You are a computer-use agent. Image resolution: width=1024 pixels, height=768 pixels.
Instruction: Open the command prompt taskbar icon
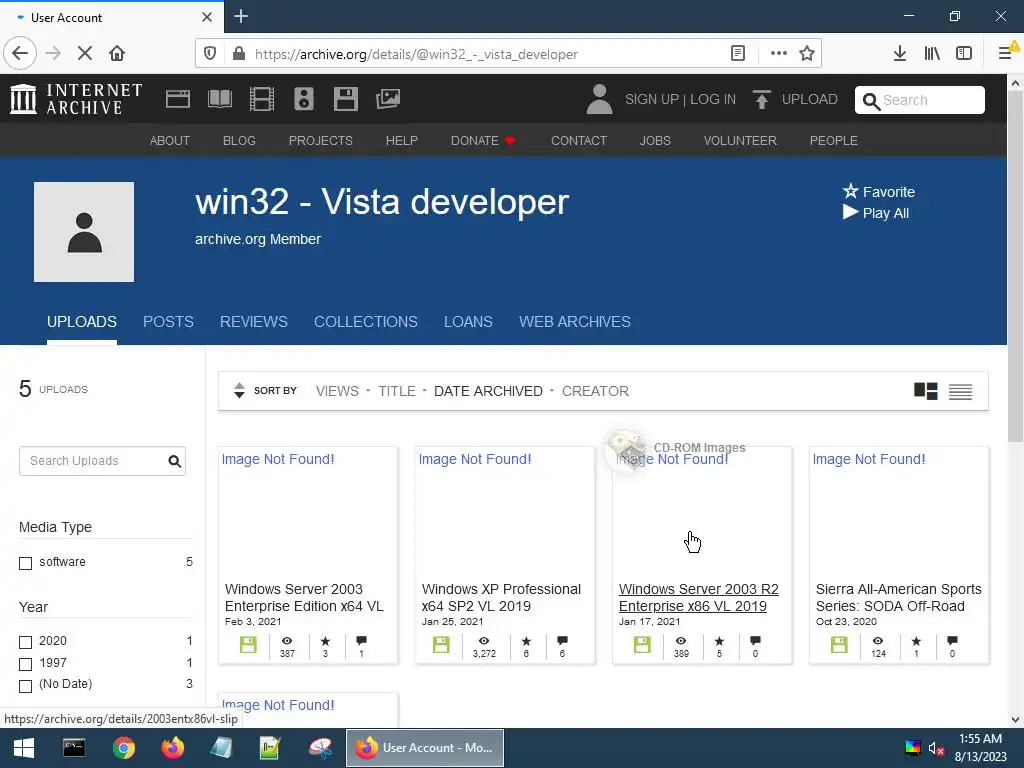(74, 748)
